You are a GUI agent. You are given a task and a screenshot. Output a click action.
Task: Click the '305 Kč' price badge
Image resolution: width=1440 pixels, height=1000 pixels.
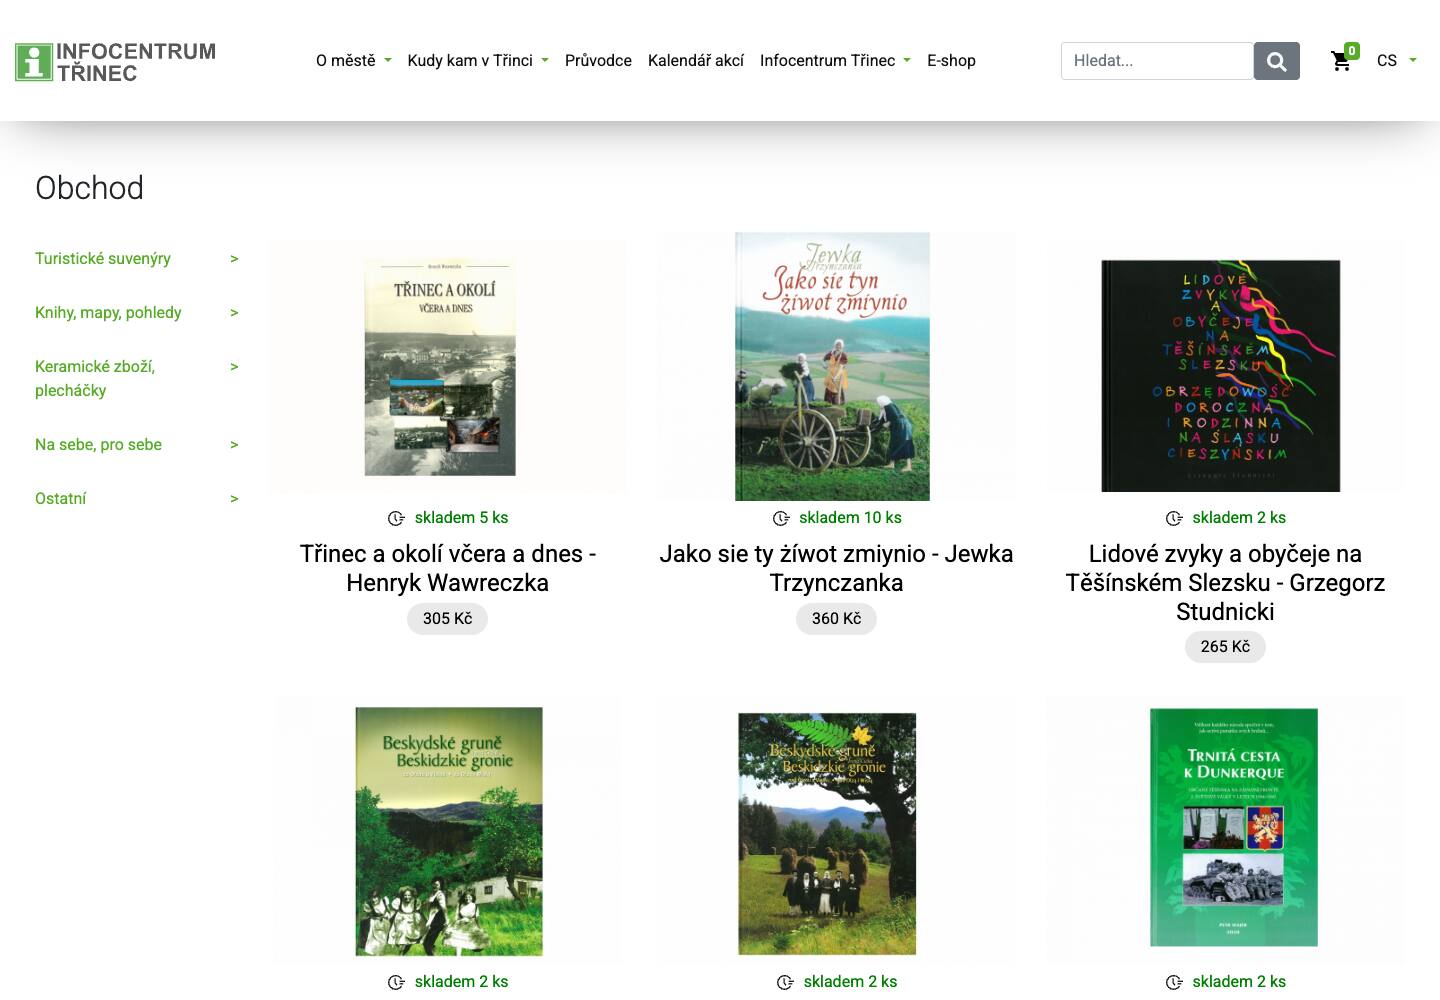pos(447,619)
